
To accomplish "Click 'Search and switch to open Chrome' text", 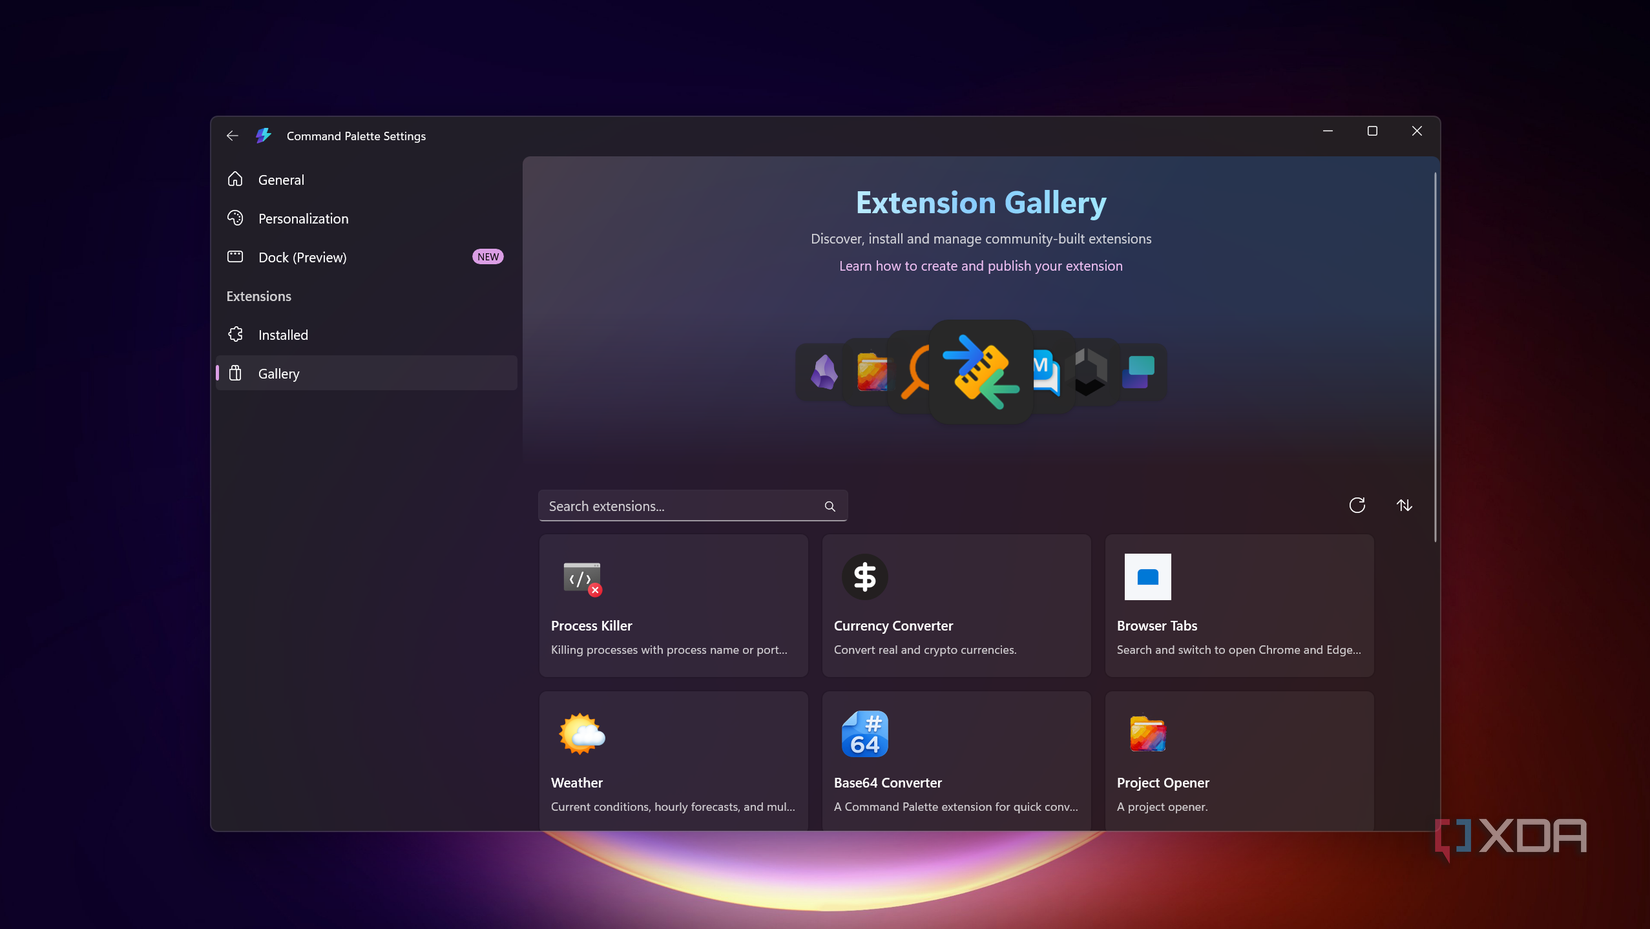I will [x=1239, y=650].
